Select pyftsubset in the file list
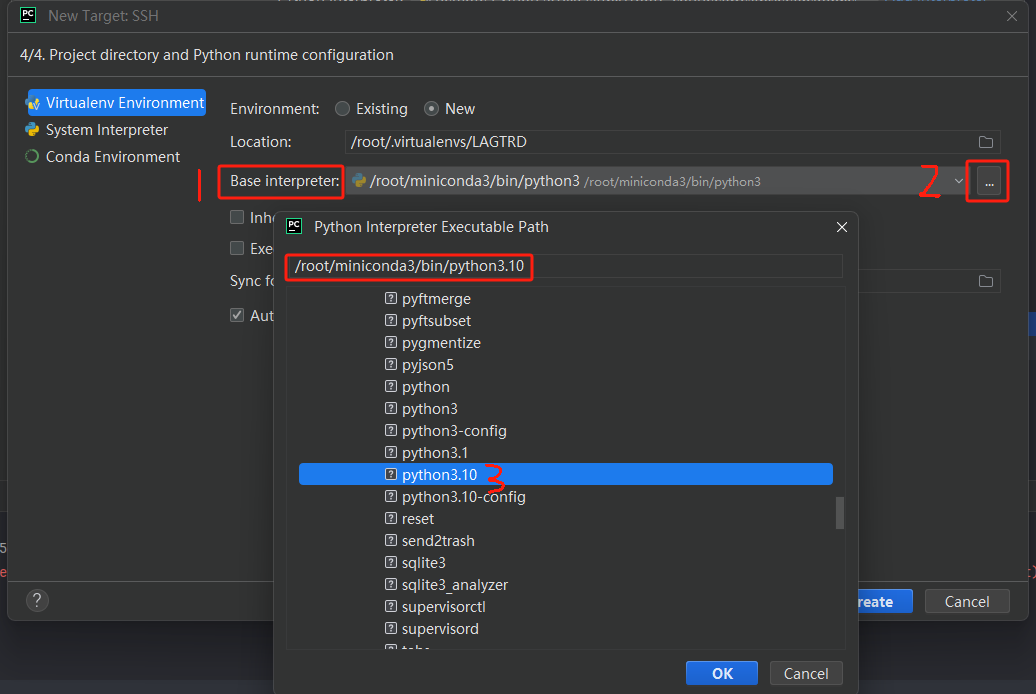 click(436, 321)
